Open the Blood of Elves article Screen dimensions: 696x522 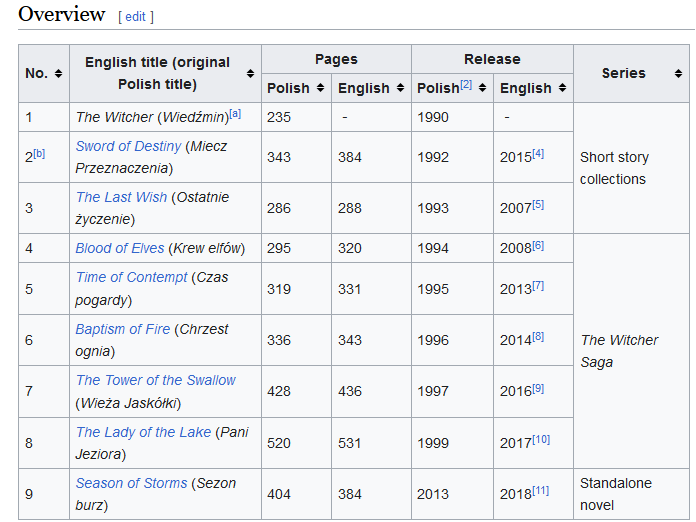coord(120,248)
